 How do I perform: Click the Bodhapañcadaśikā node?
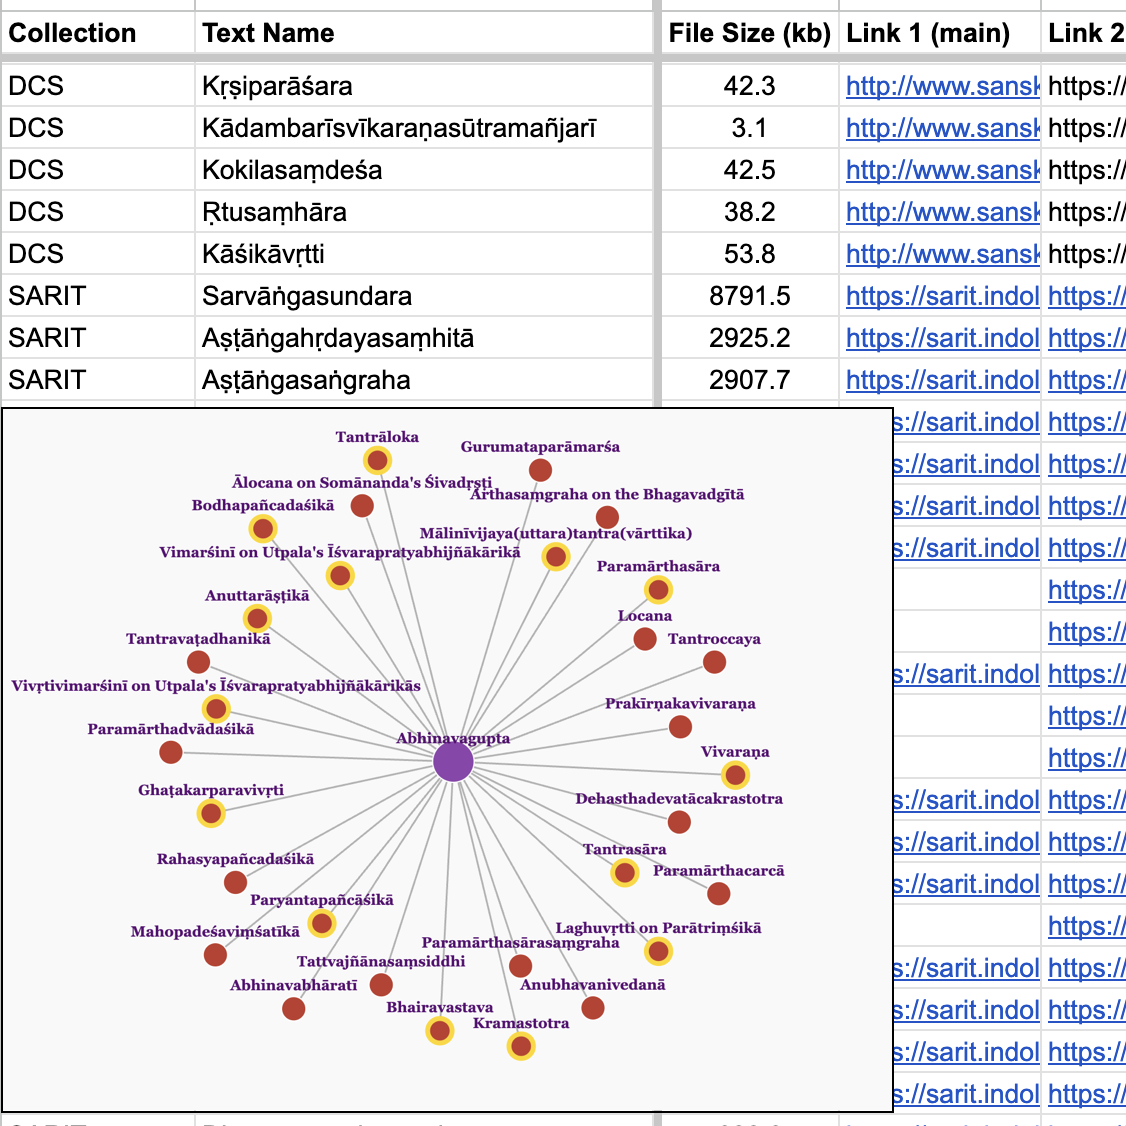(263, 528)
